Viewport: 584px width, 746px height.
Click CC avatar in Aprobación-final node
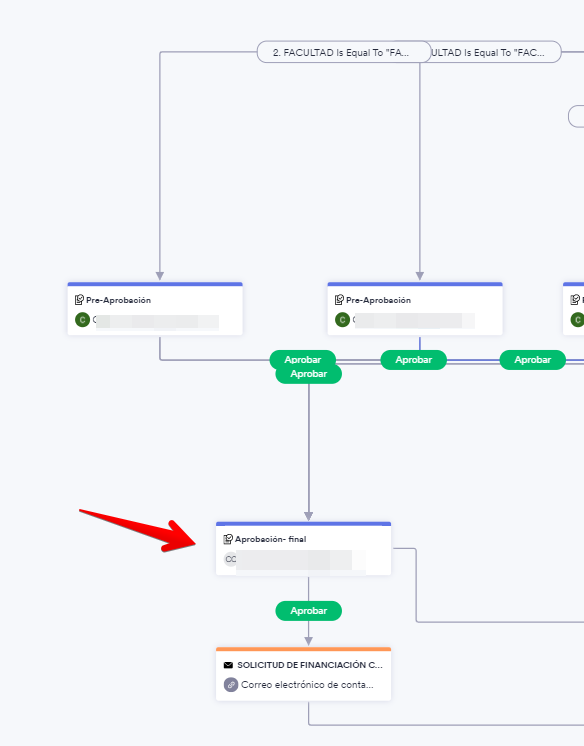(x=230, y=559)
